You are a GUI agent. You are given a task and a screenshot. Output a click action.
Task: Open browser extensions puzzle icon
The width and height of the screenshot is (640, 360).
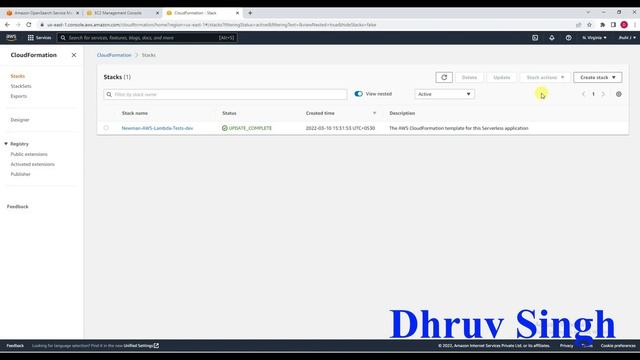(602, 24)
